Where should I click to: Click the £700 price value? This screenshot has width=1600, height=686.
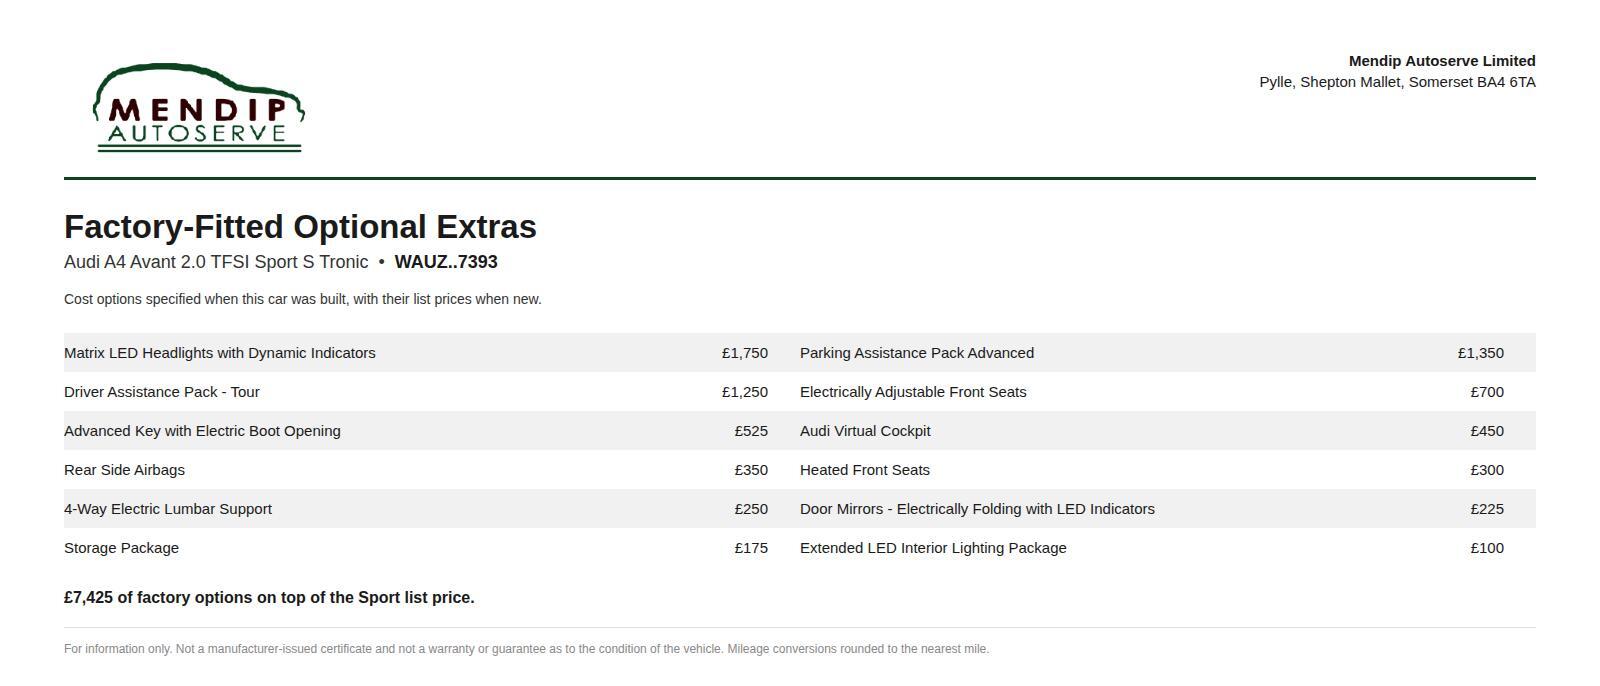1487,392
